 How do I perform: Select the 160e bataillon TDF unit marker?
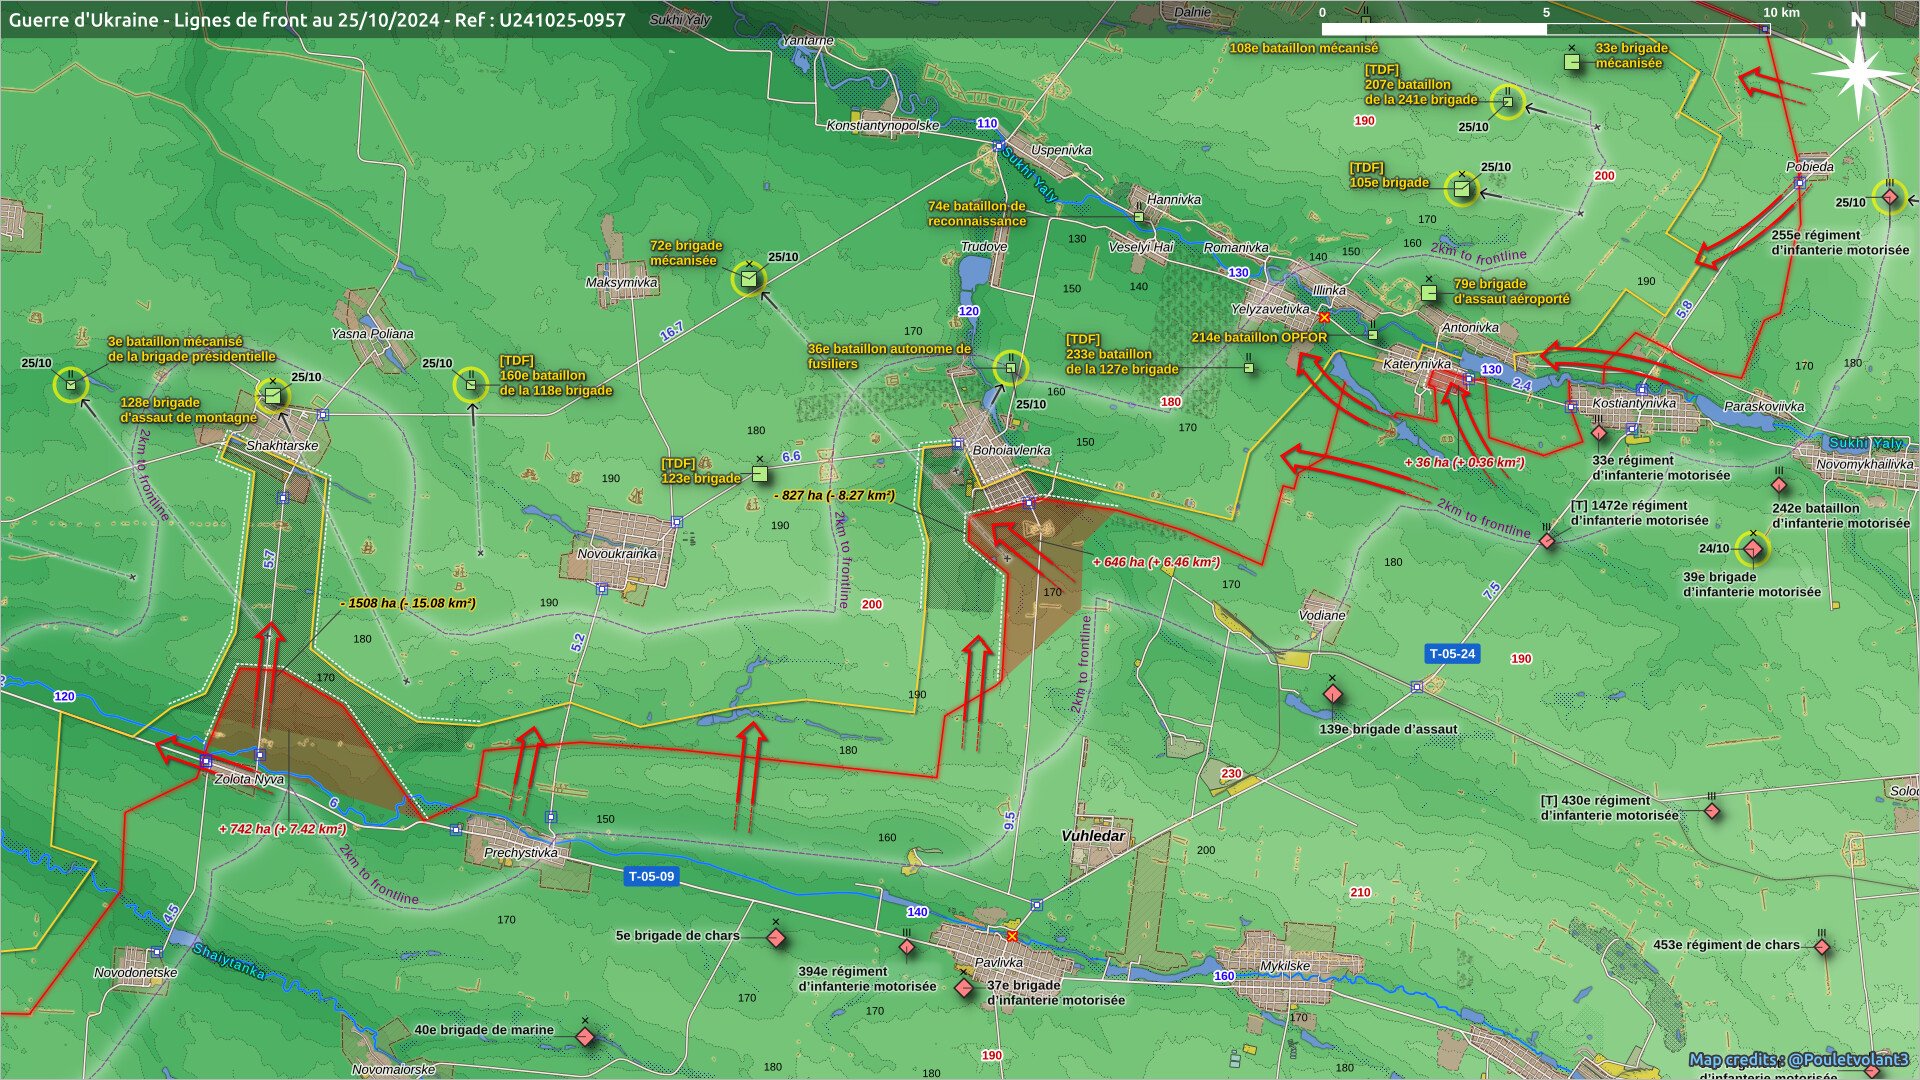(471, 384)
